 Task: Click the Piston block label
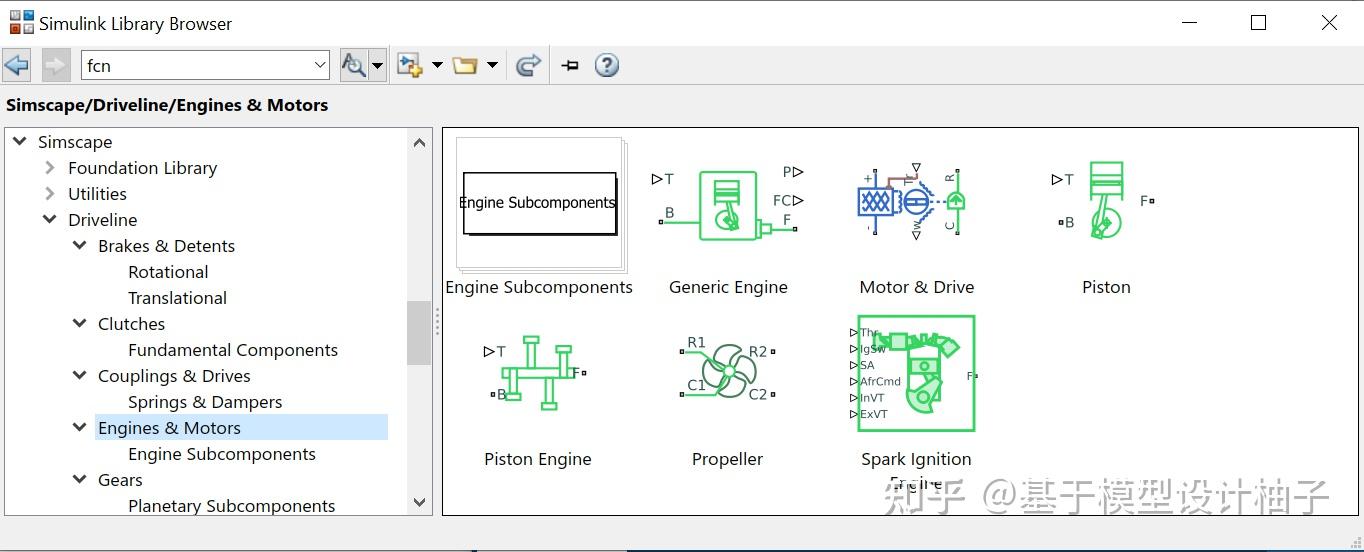[1106, 287]
